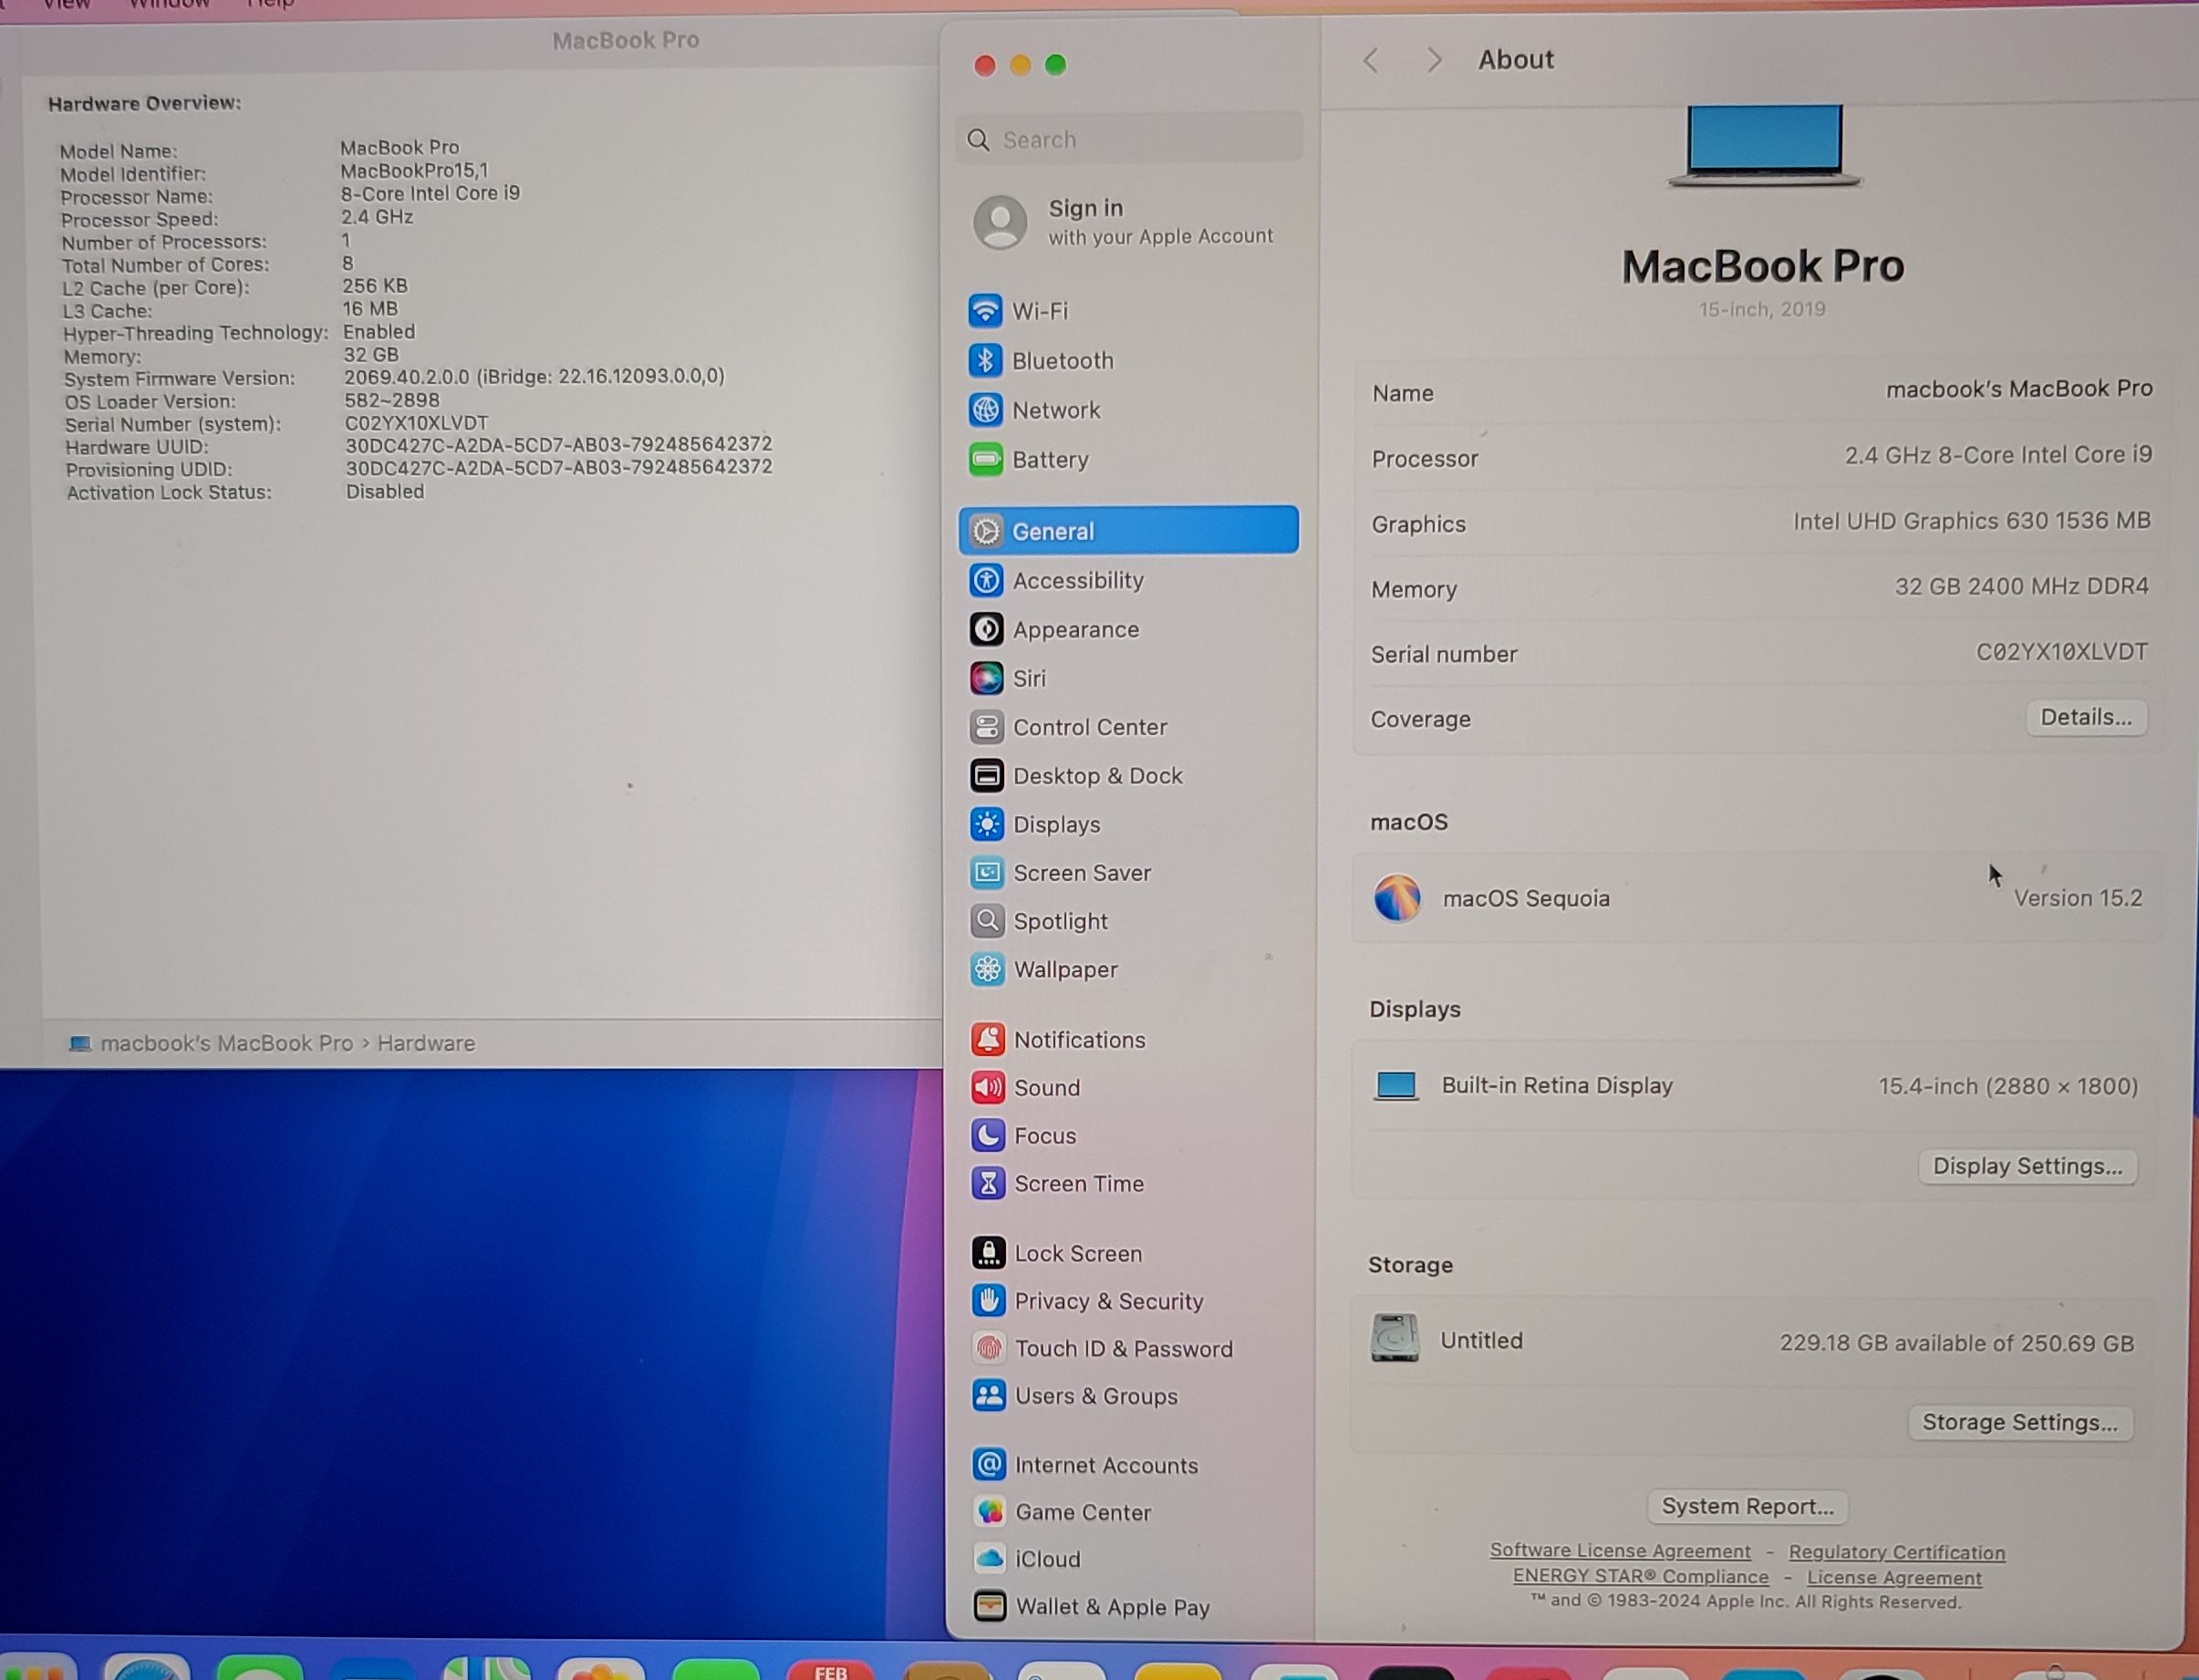Click the Notifications sidebar icon
The image size is (2199, 1680).
click(988, 1040)
